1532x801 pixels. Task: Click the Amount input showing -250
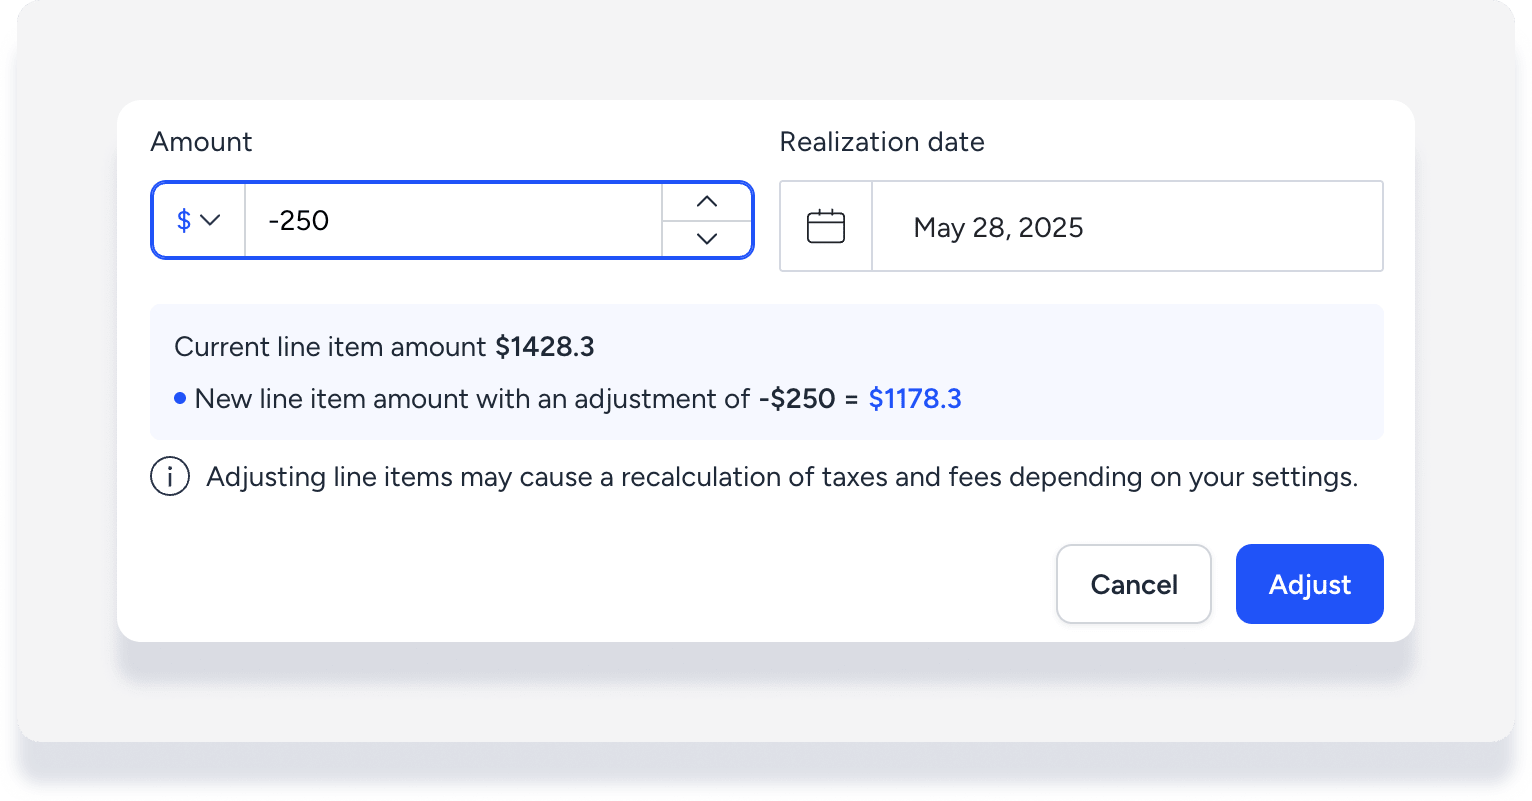click(x=452, y=221)
